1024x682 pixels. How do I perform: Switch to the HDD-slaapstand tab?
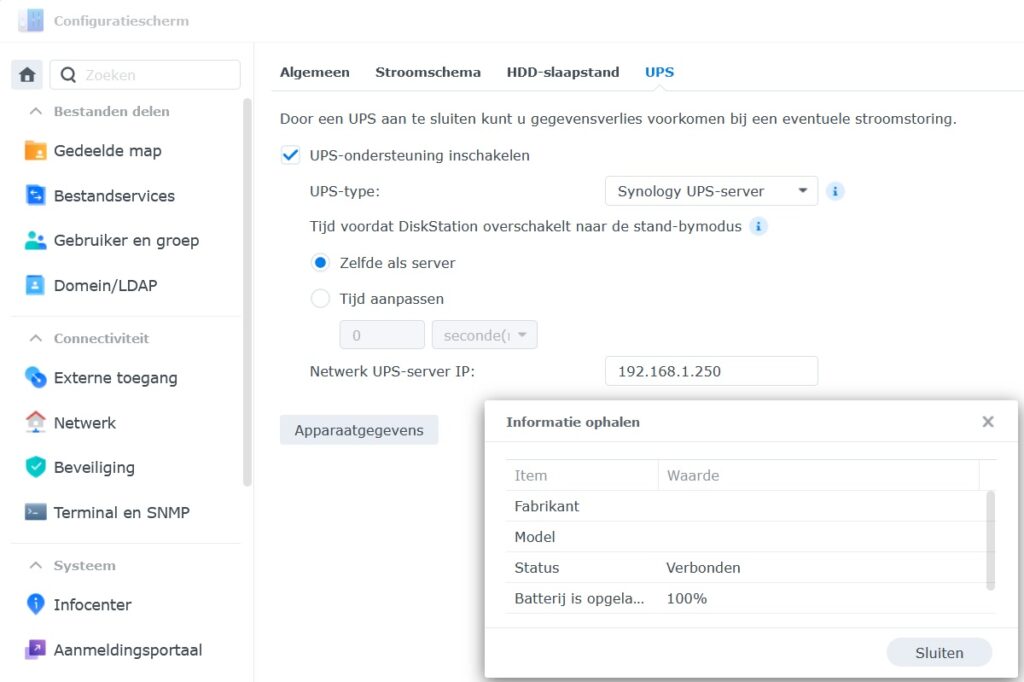pyautogui.click(x=563, y=72)
